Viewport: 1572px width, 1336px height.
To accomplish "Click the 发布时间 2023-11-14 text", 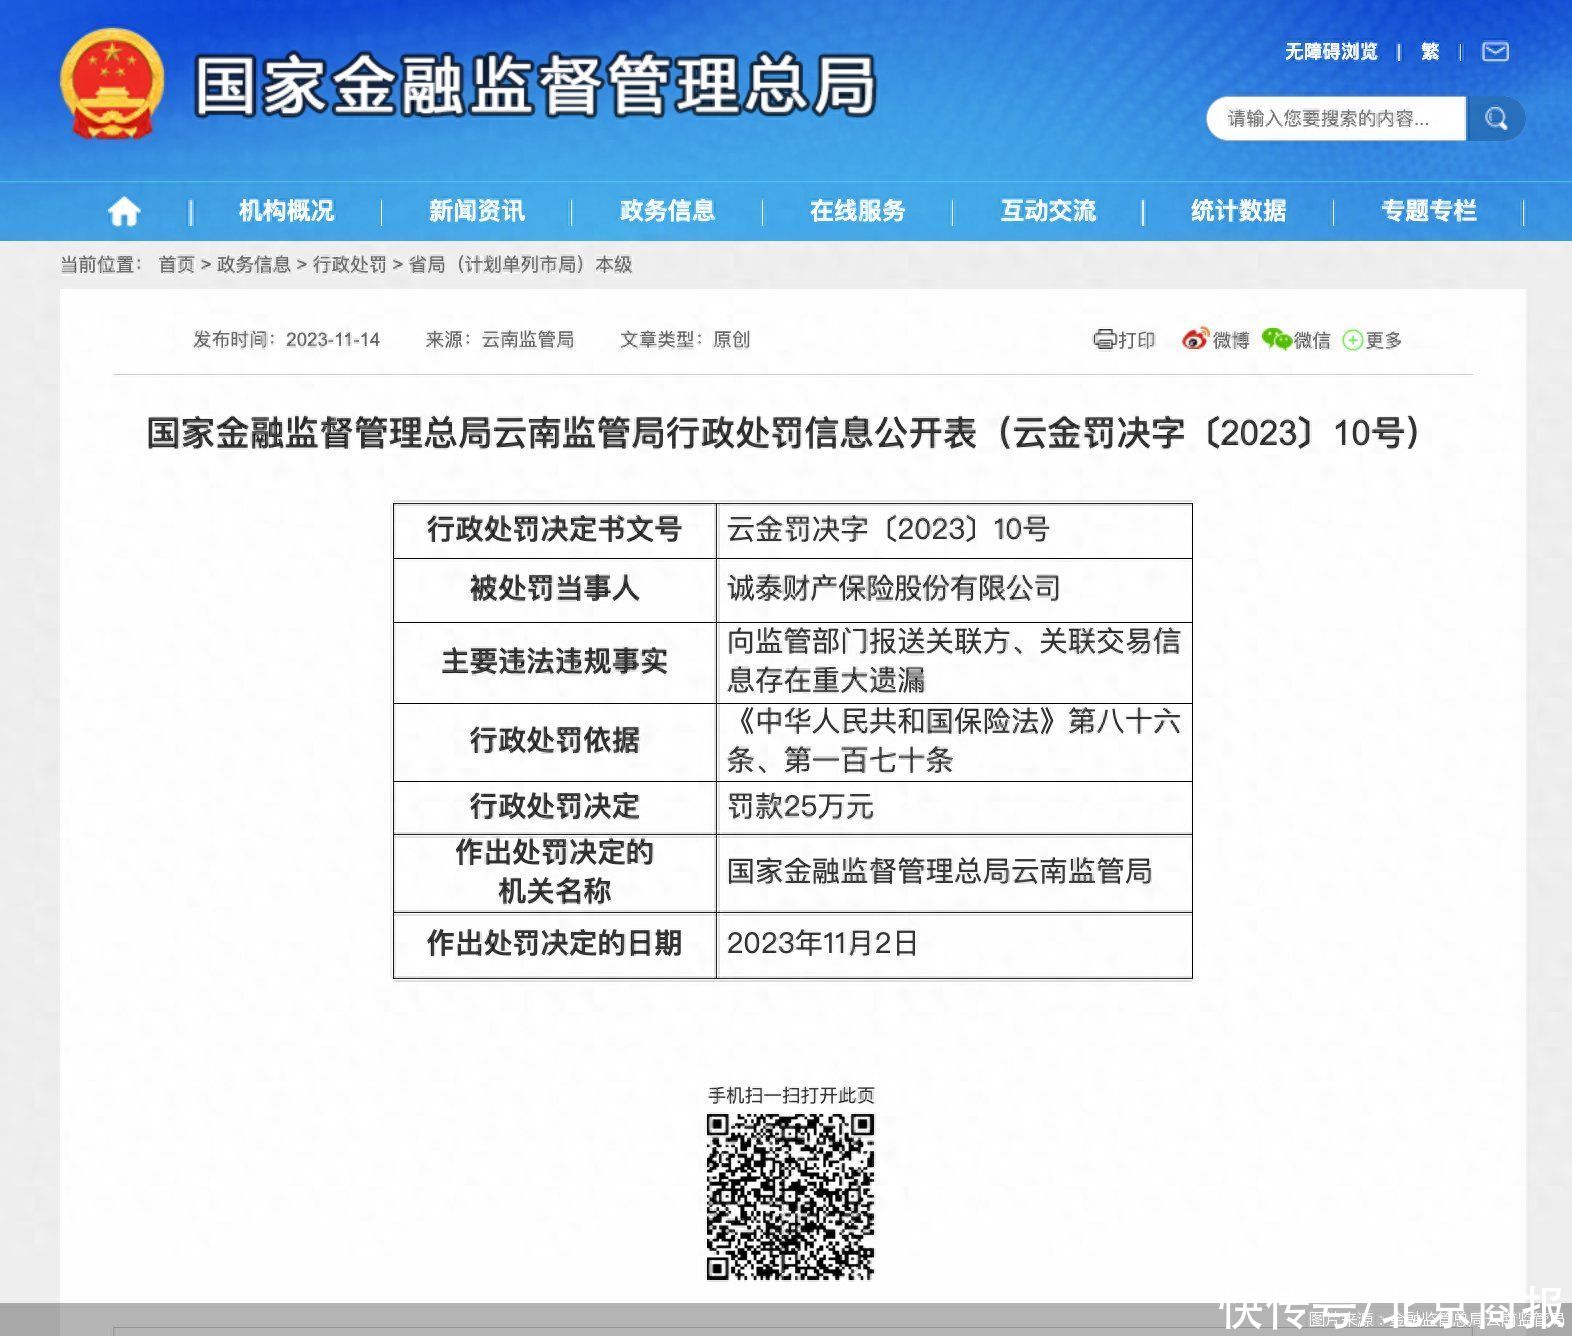I will click(x=286, y=340).
